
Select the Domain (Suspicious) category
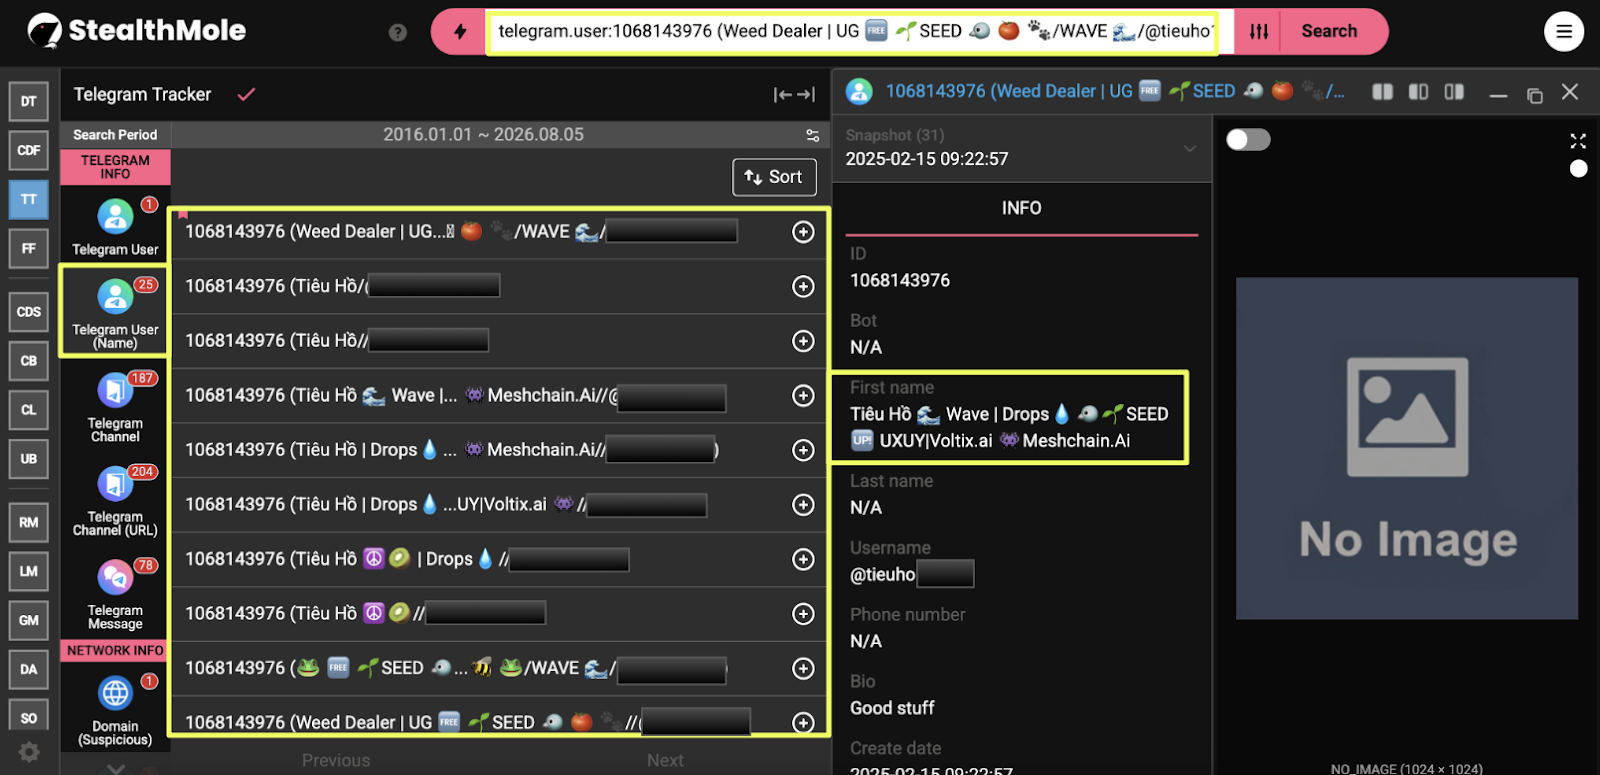(115, 710)
